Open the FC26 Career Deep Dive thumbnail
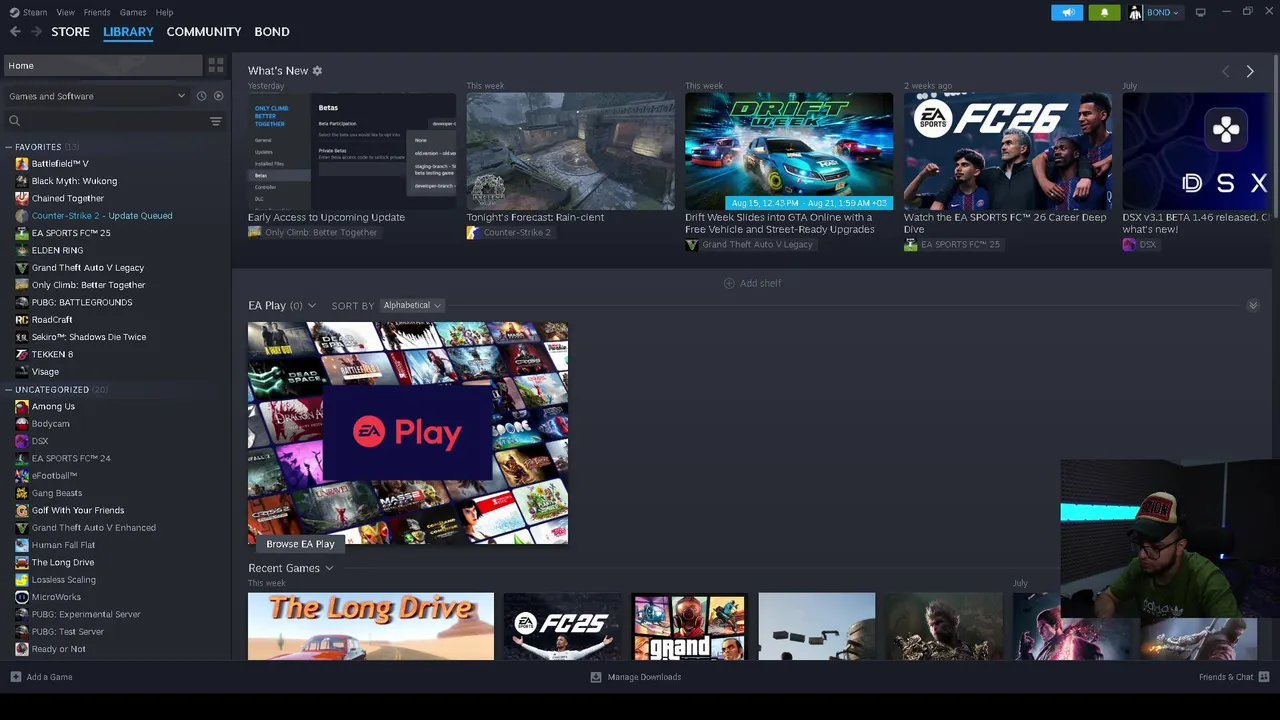The image size is (1280, 720). tap(1008, 151)
